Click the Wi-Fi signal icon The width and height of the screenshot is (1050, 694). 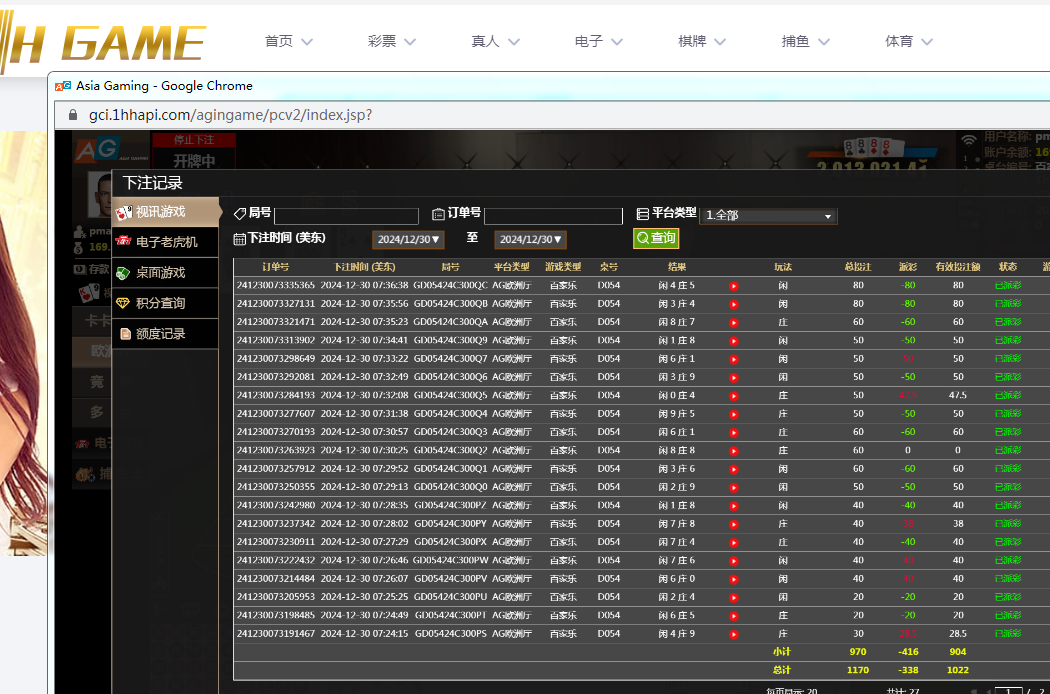[968, 141]
